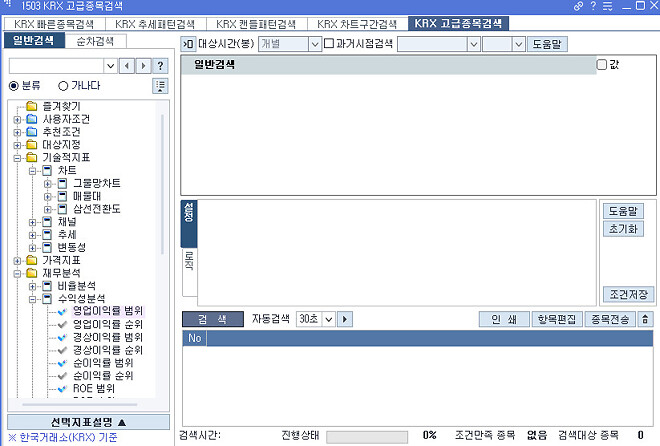Click the previous arrow next to search box
Screen dimensions: 660x446
click(x=127, y=66)
